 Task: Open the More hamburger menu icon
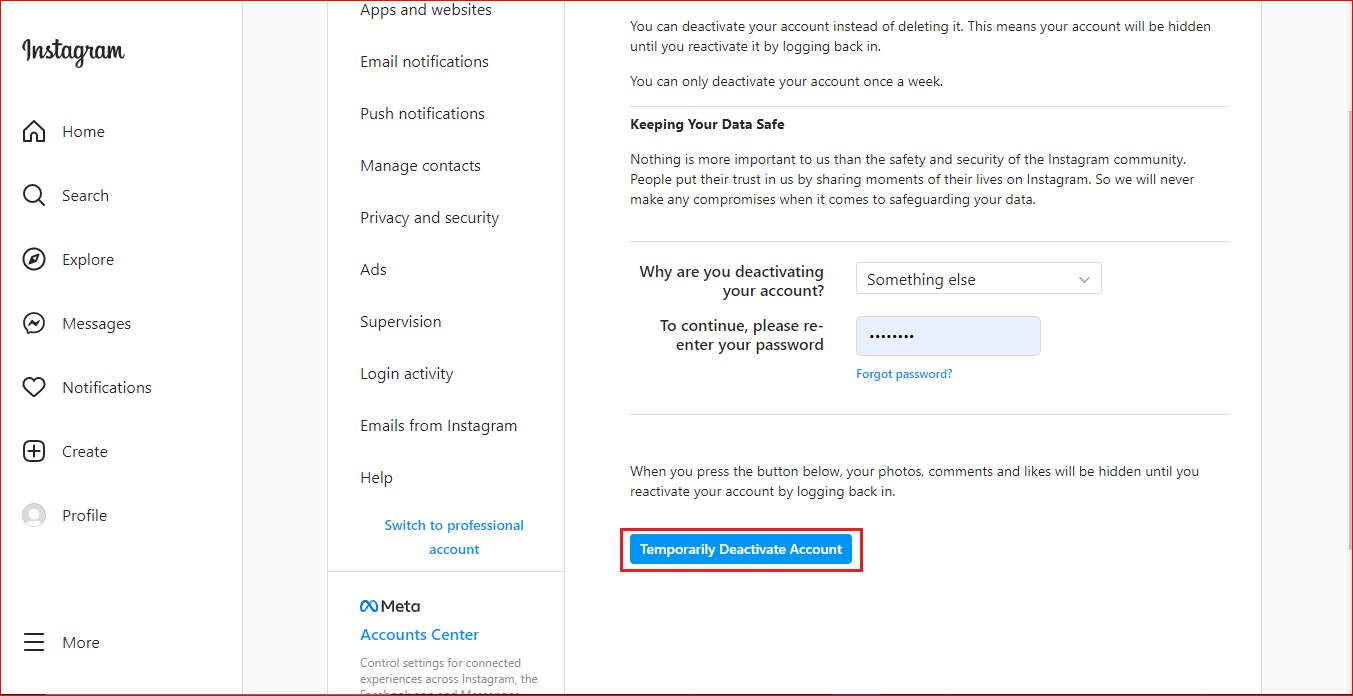coord(34,643)
